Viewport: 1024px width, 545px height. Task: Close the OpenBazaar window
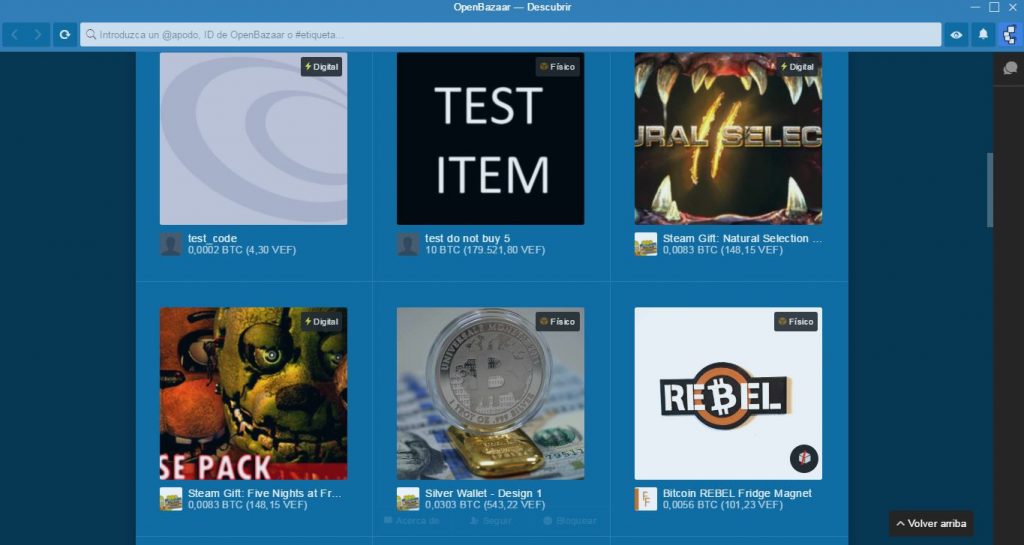[1013, 7]
